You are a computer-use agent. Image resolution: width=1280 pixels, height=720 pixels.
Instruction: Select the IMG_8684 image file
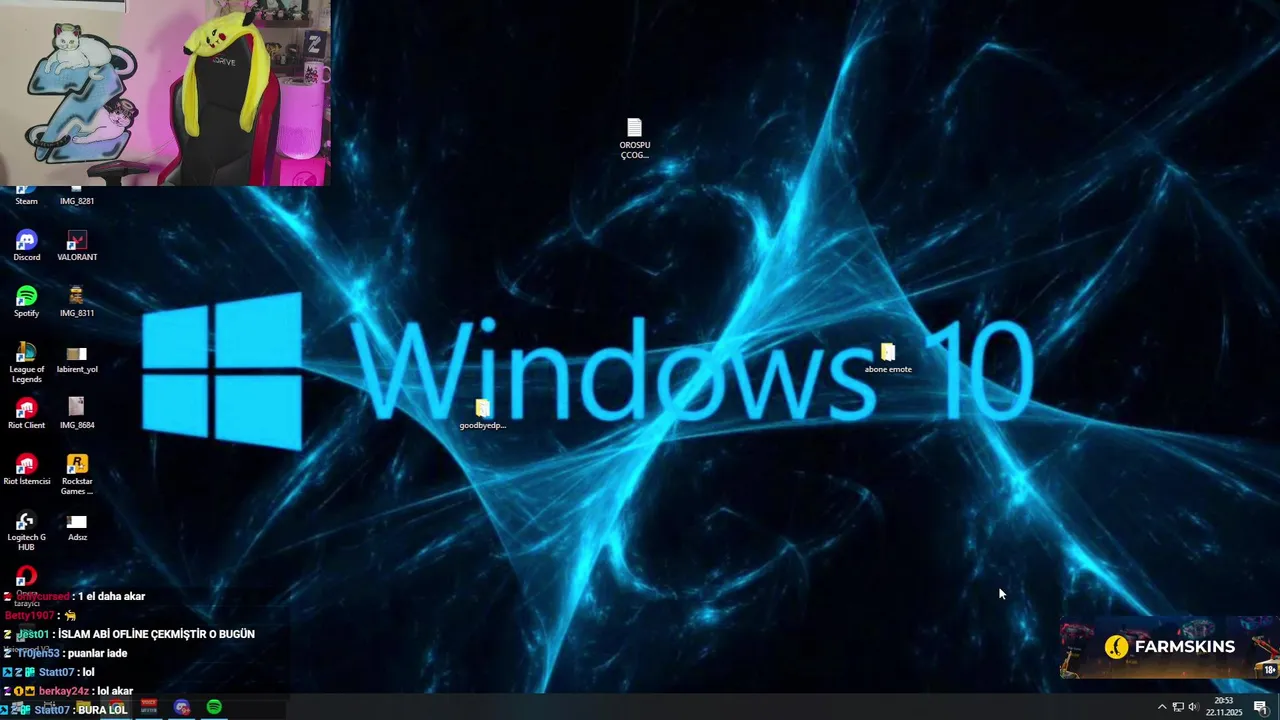pos(77,414)
